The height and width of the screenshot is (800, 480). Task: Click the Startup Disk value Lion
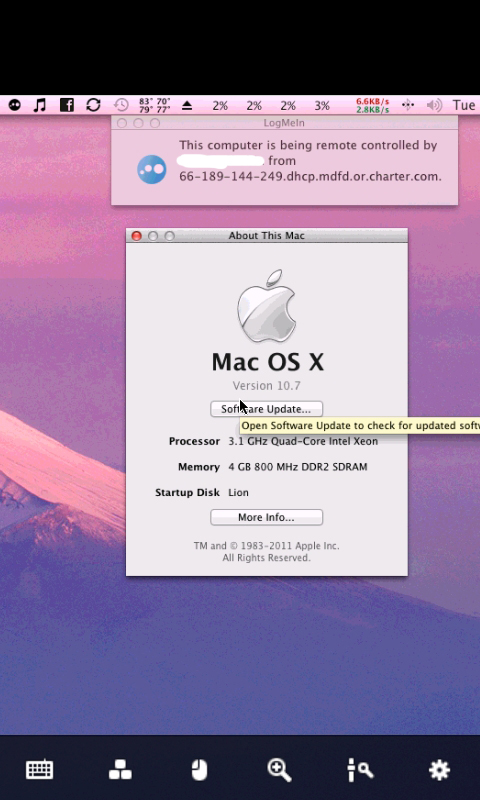point(238,492)
